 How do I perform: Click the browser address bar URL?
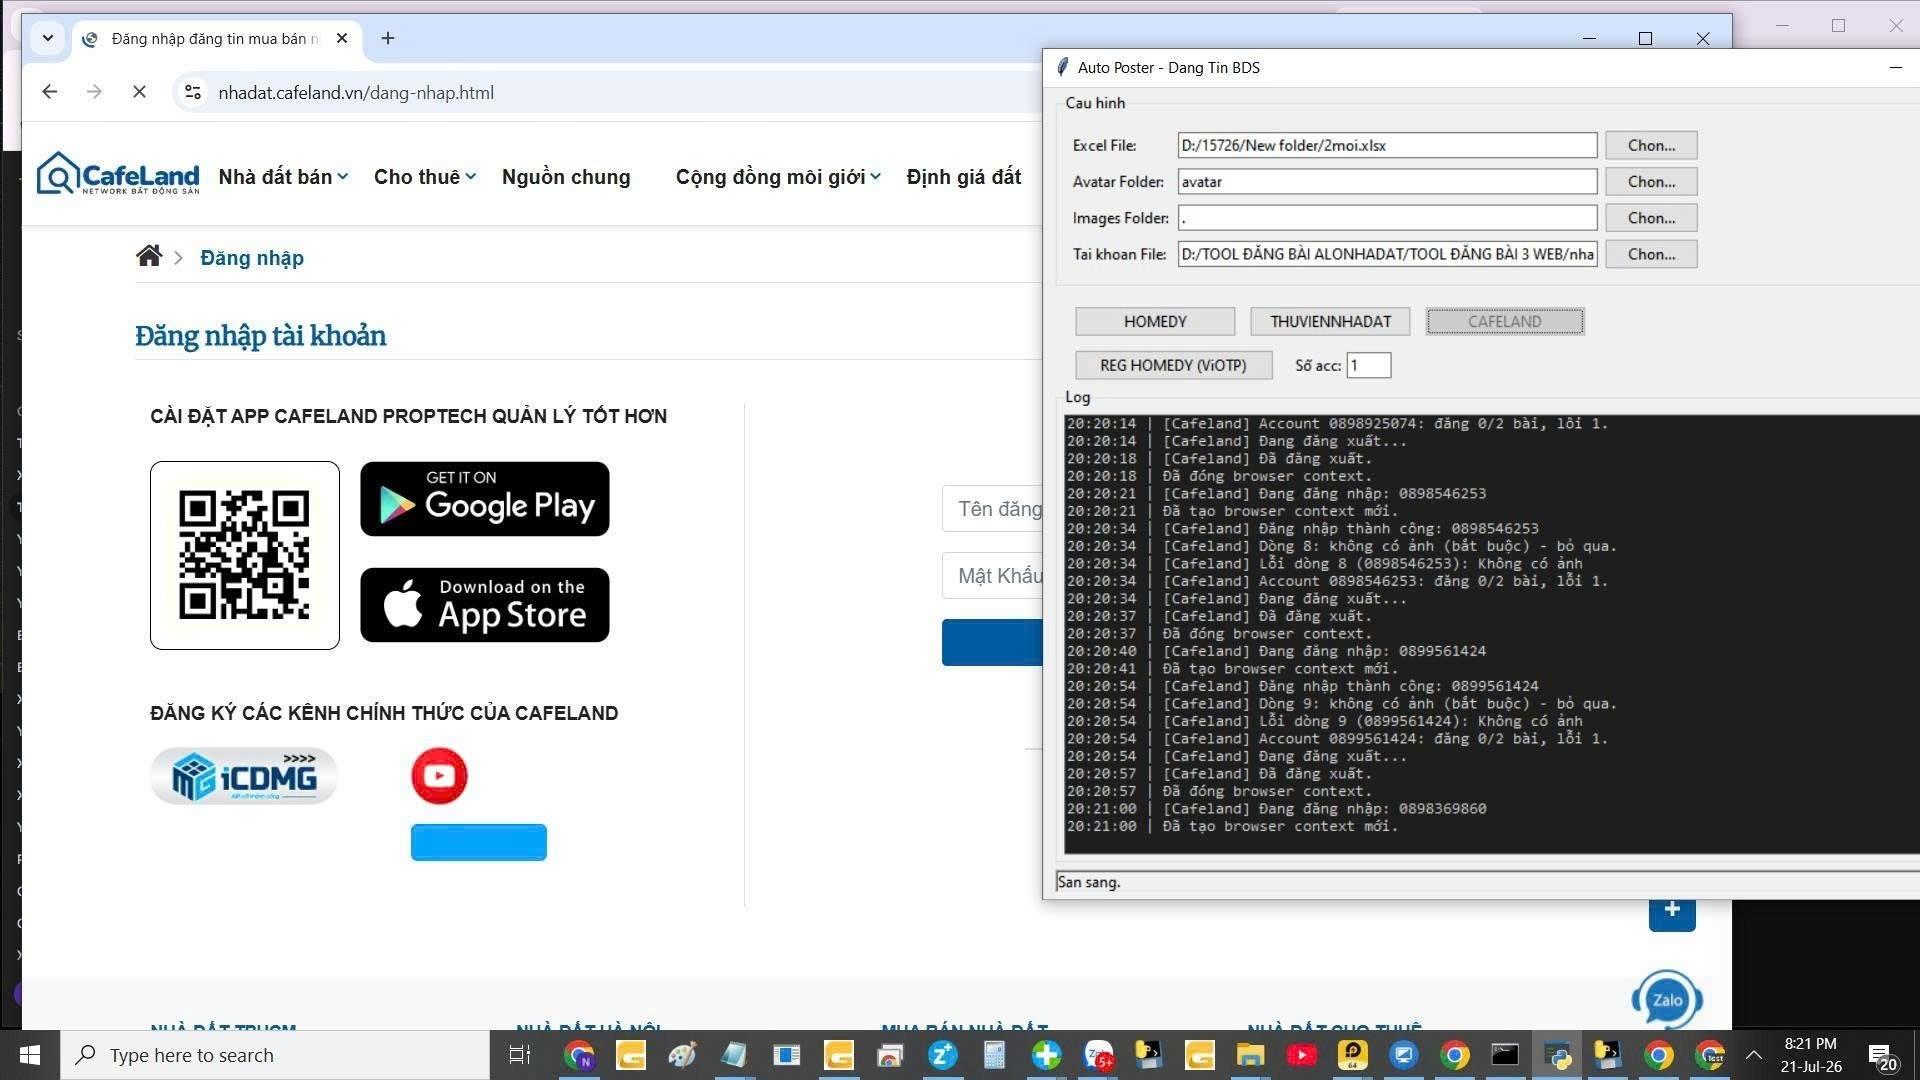(356, 93)
